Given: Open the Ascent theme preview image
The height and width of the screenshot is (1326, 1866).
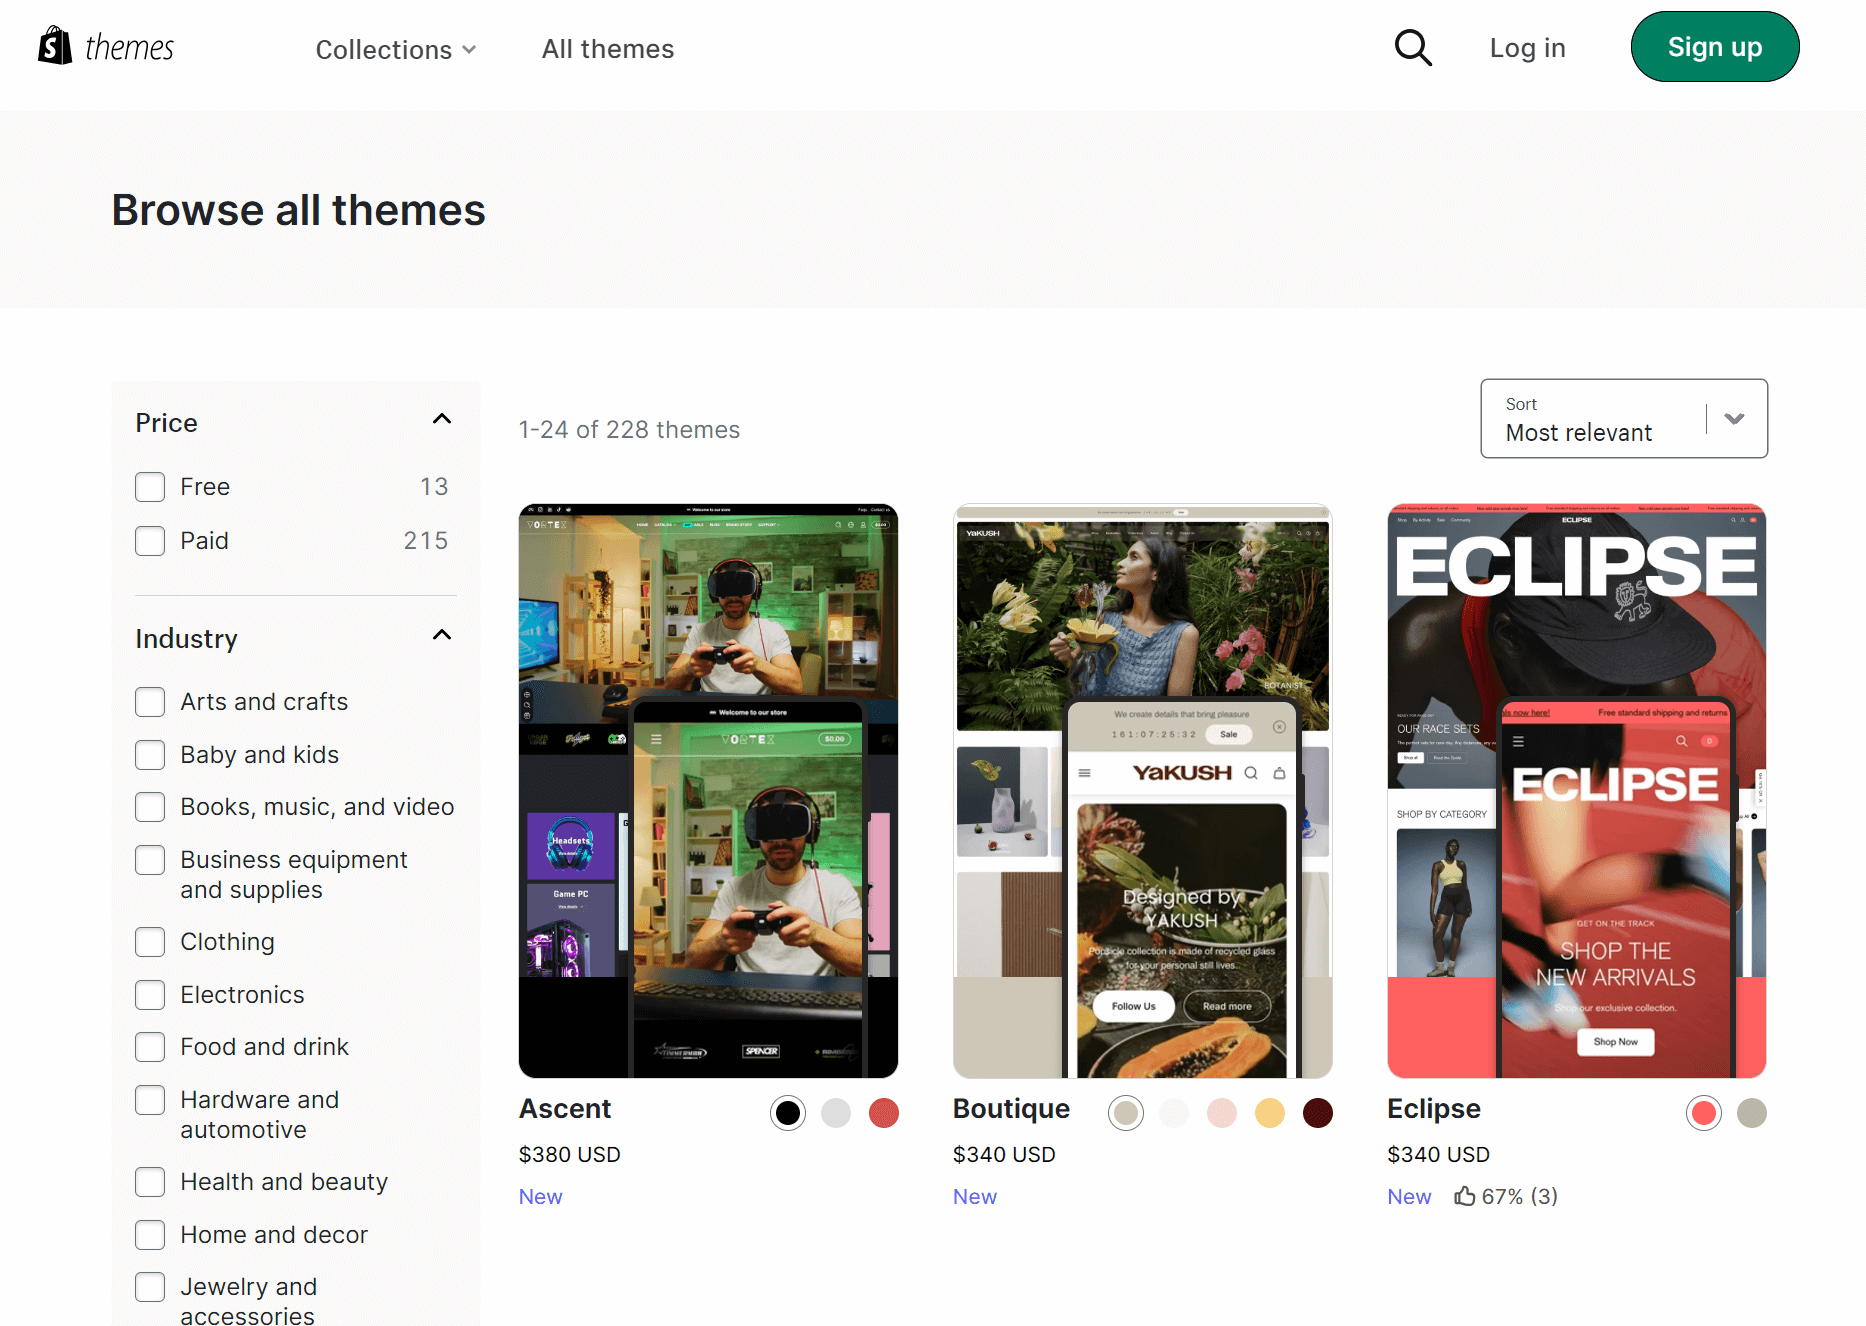Looking at the screenshot, I should click(x=708, y=791).
